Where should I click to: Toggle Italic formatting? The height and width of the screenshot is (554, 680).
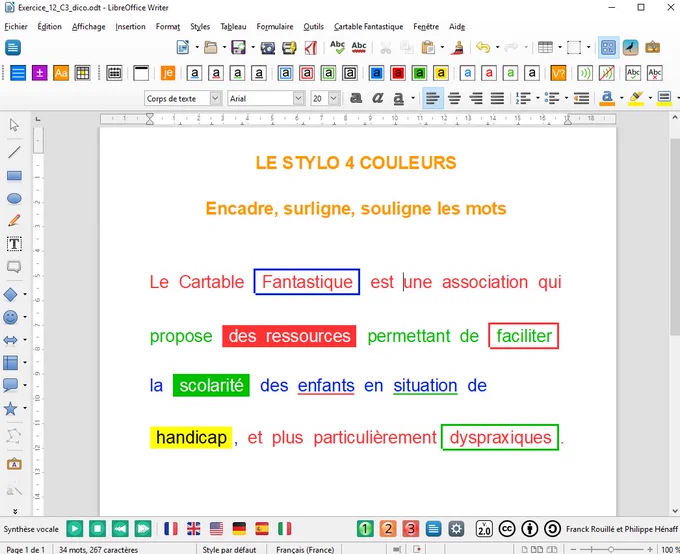[x=377, y=98]
